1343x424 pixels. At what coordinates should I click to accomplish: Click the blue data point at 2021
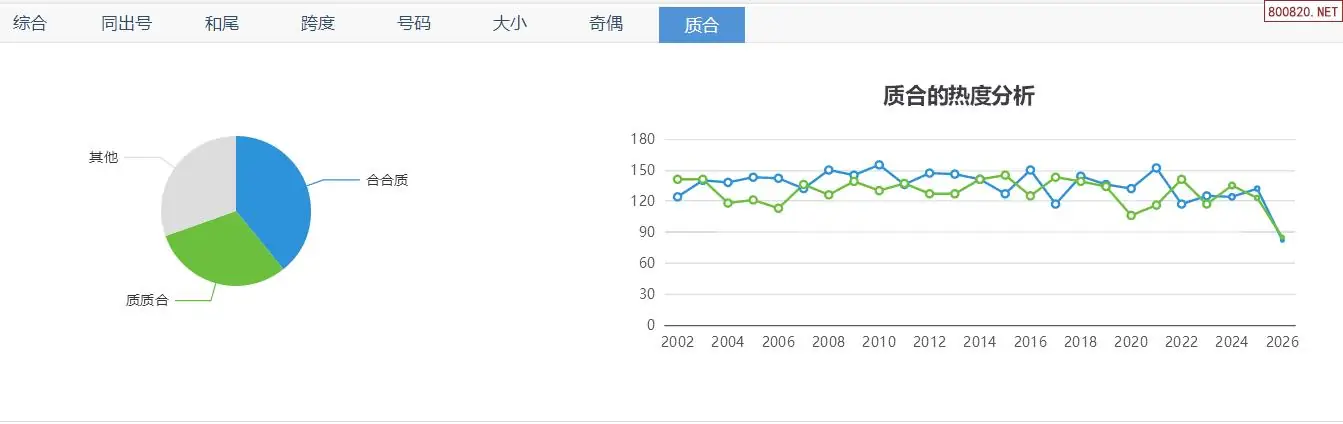pos(1156,168)
